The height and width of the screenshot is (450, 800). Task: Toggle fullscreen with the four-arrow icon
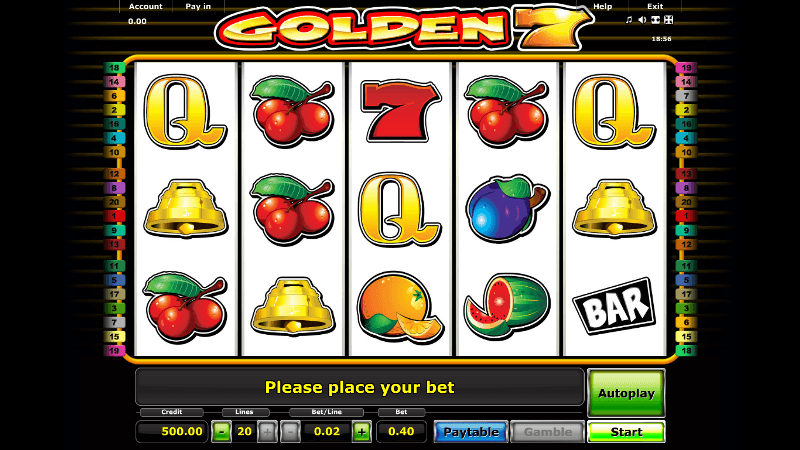coord(668,20)
